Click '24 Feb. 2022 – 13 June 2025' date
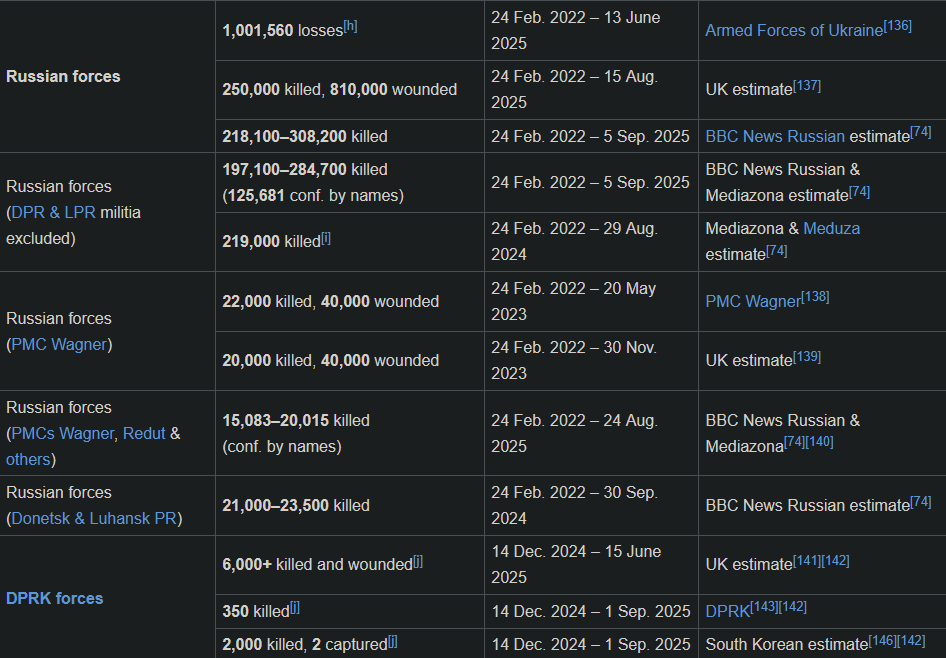Viewport: 946px width, 658px height. 576,31
